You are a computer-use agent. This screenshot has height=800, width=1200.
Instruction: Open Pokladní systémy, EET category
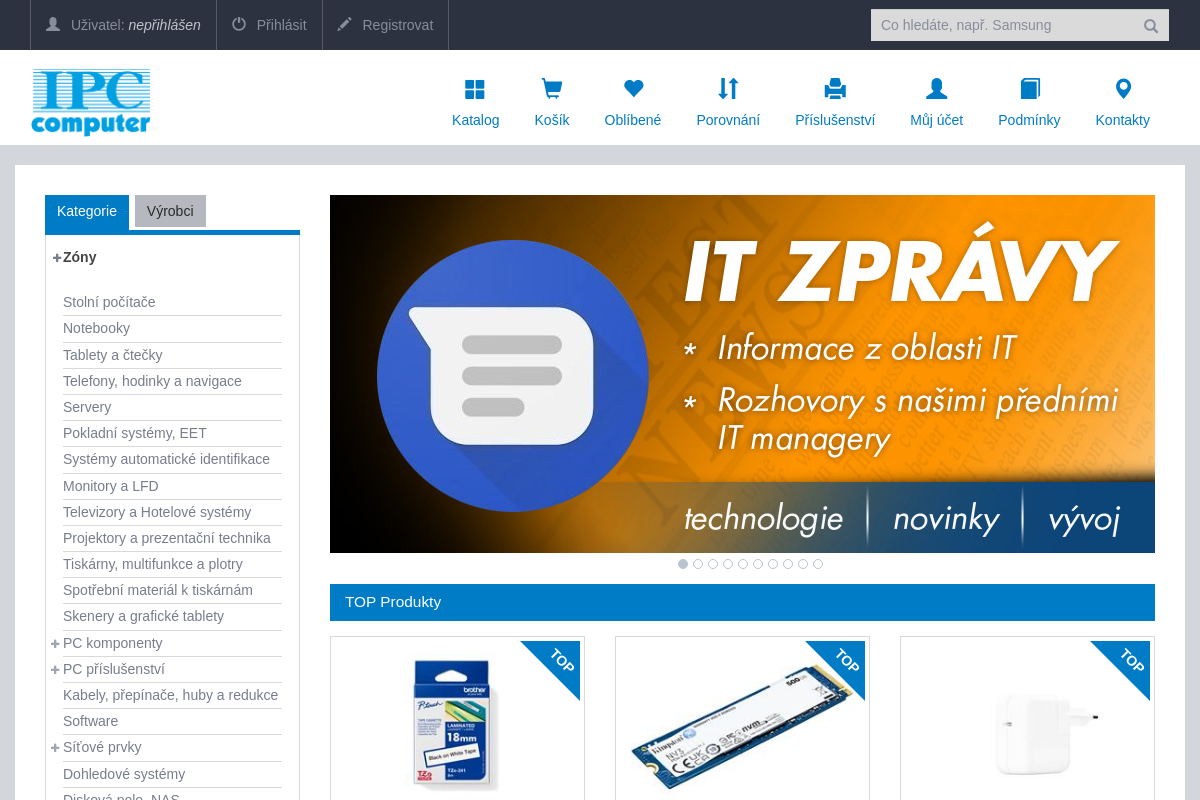pos(135,433)
